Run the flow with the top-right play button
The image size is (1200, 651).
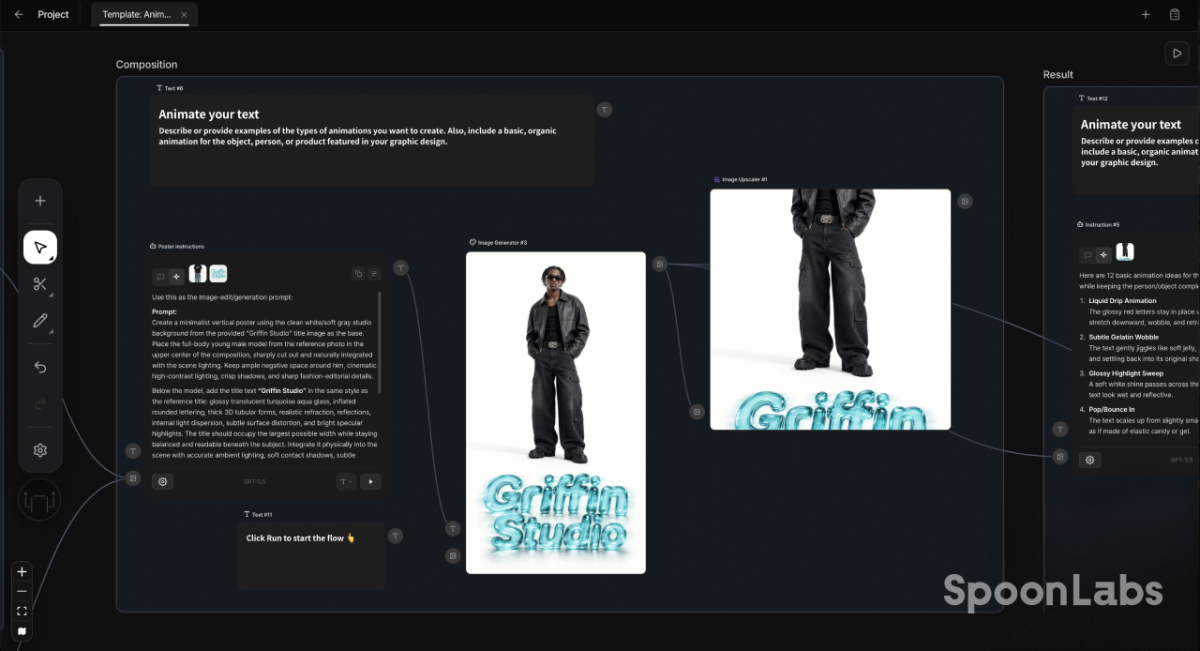[x=1177, y=53]
